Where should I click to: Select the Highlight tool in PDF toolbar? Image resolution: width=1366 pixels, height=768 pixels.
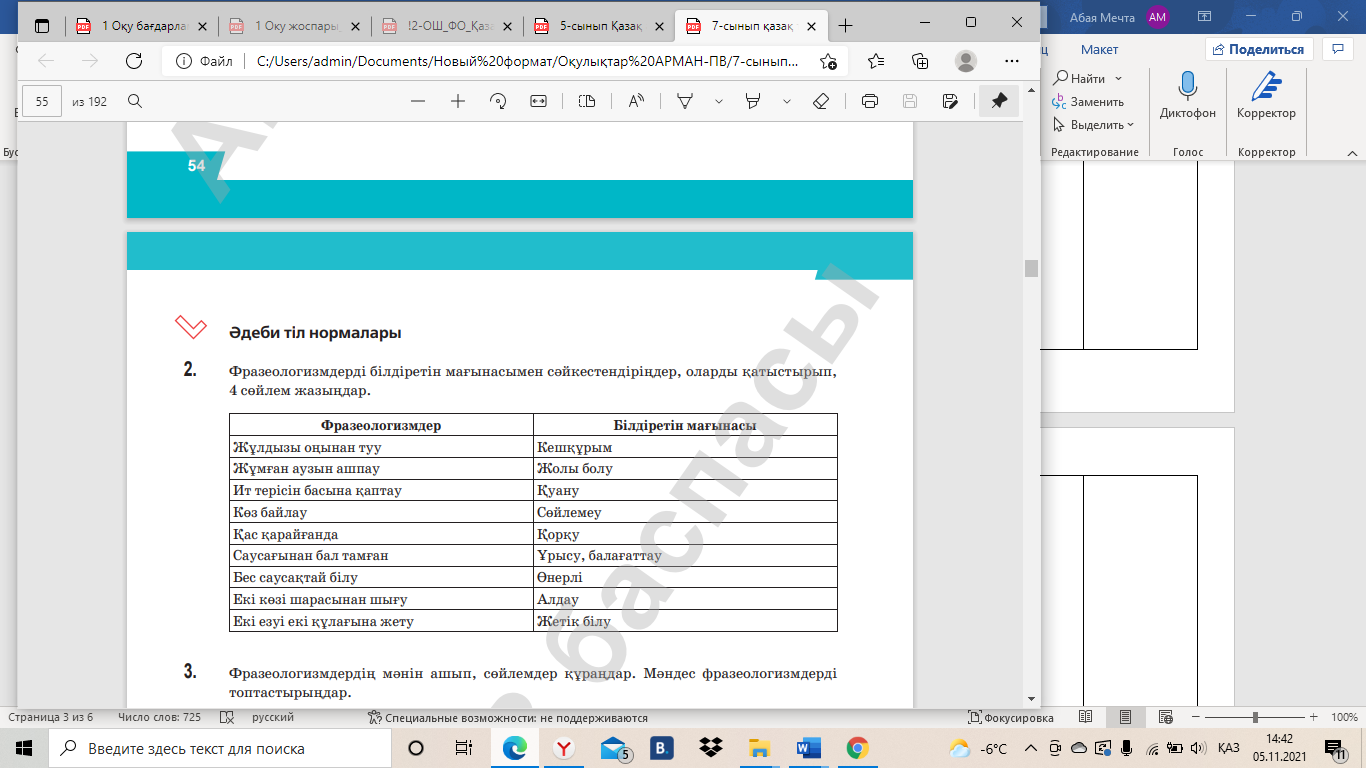pyautogui.click(x=755, y=101)
